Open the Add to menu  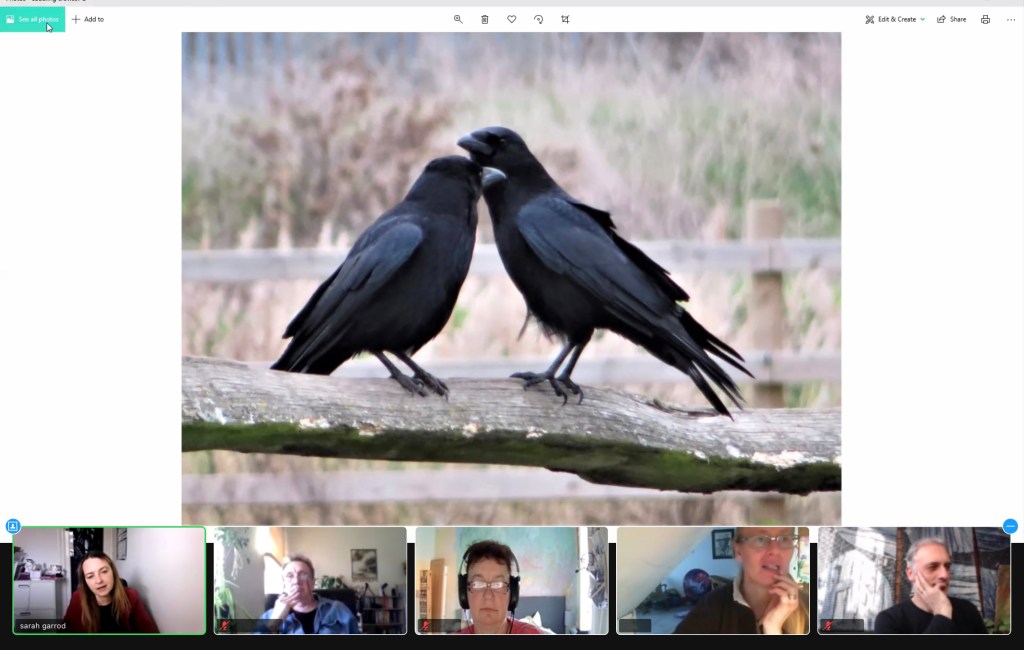click(88, 19)
